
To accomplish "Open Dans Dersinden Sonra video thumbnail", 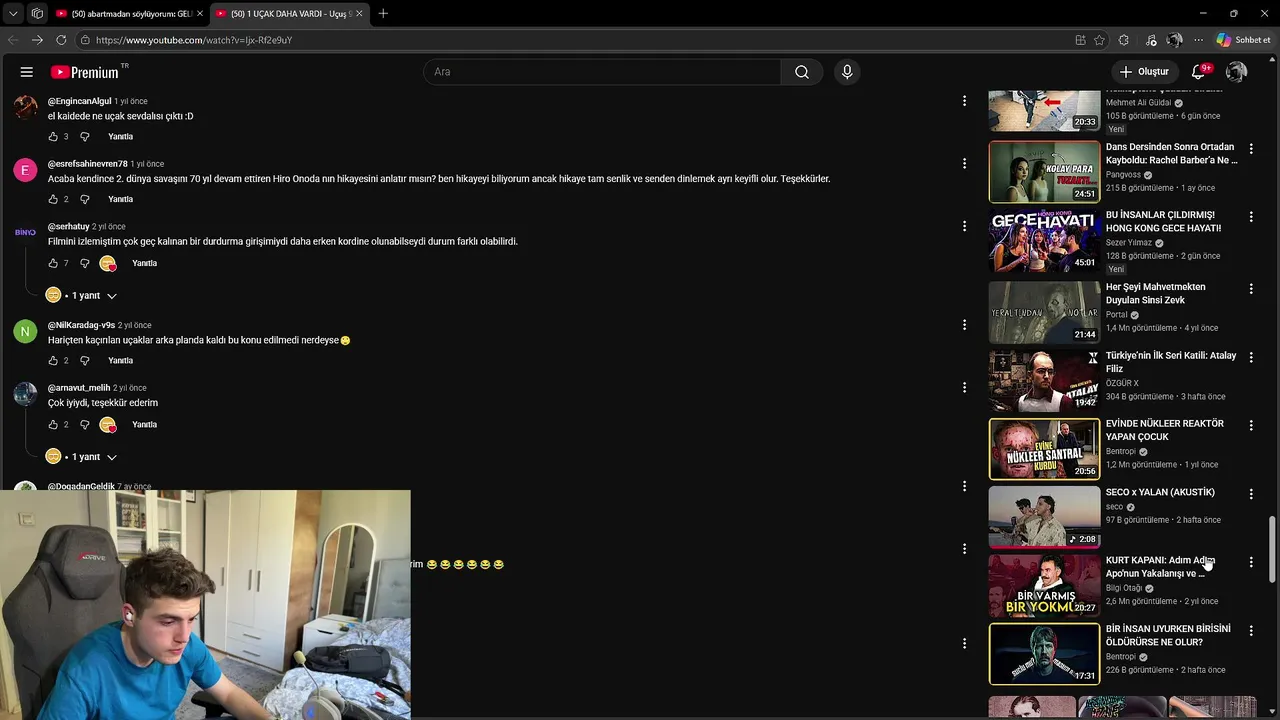I will click(1044, 171).
